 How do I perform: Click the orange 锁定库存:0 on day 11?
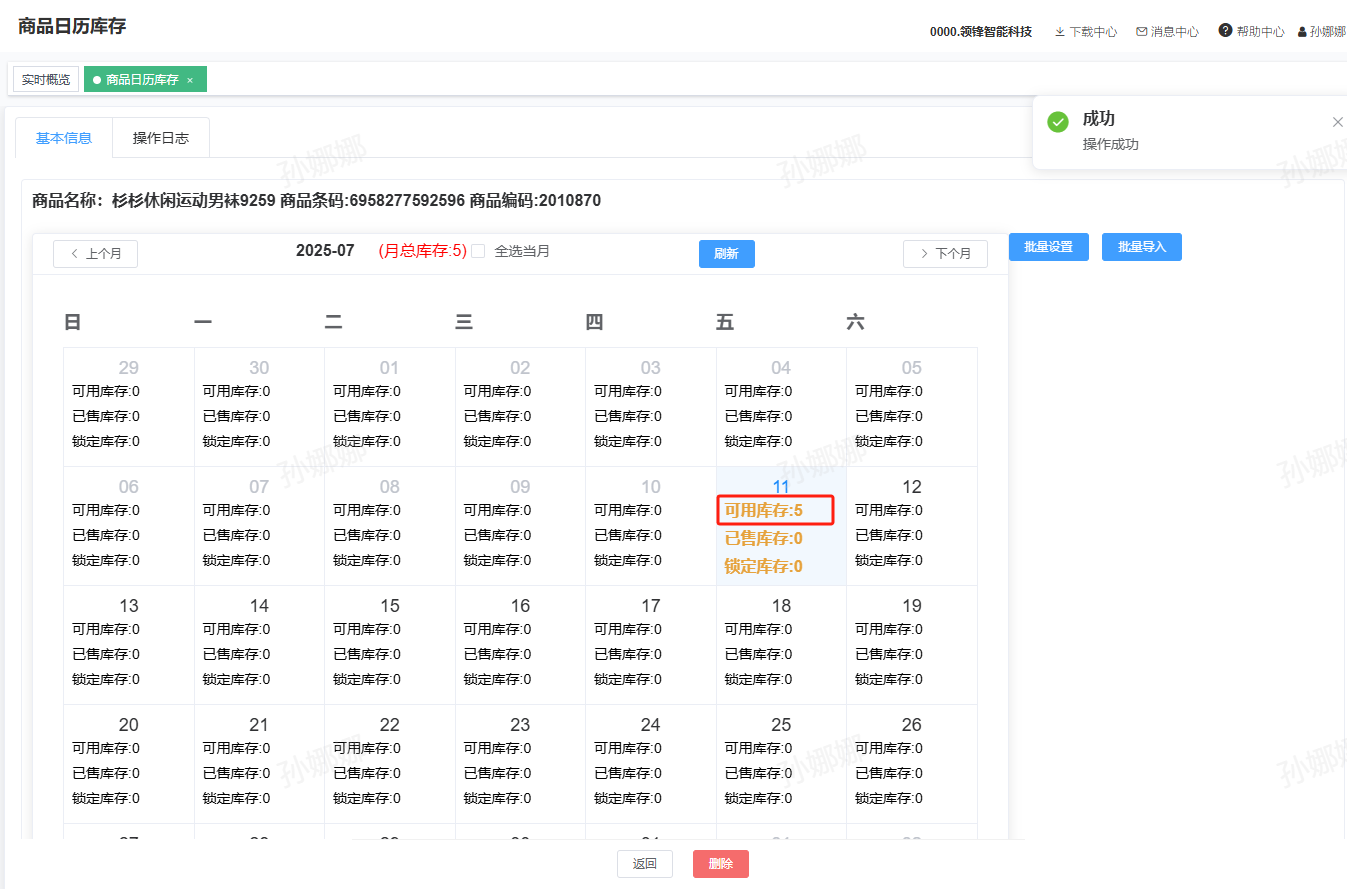coord(764,566)
